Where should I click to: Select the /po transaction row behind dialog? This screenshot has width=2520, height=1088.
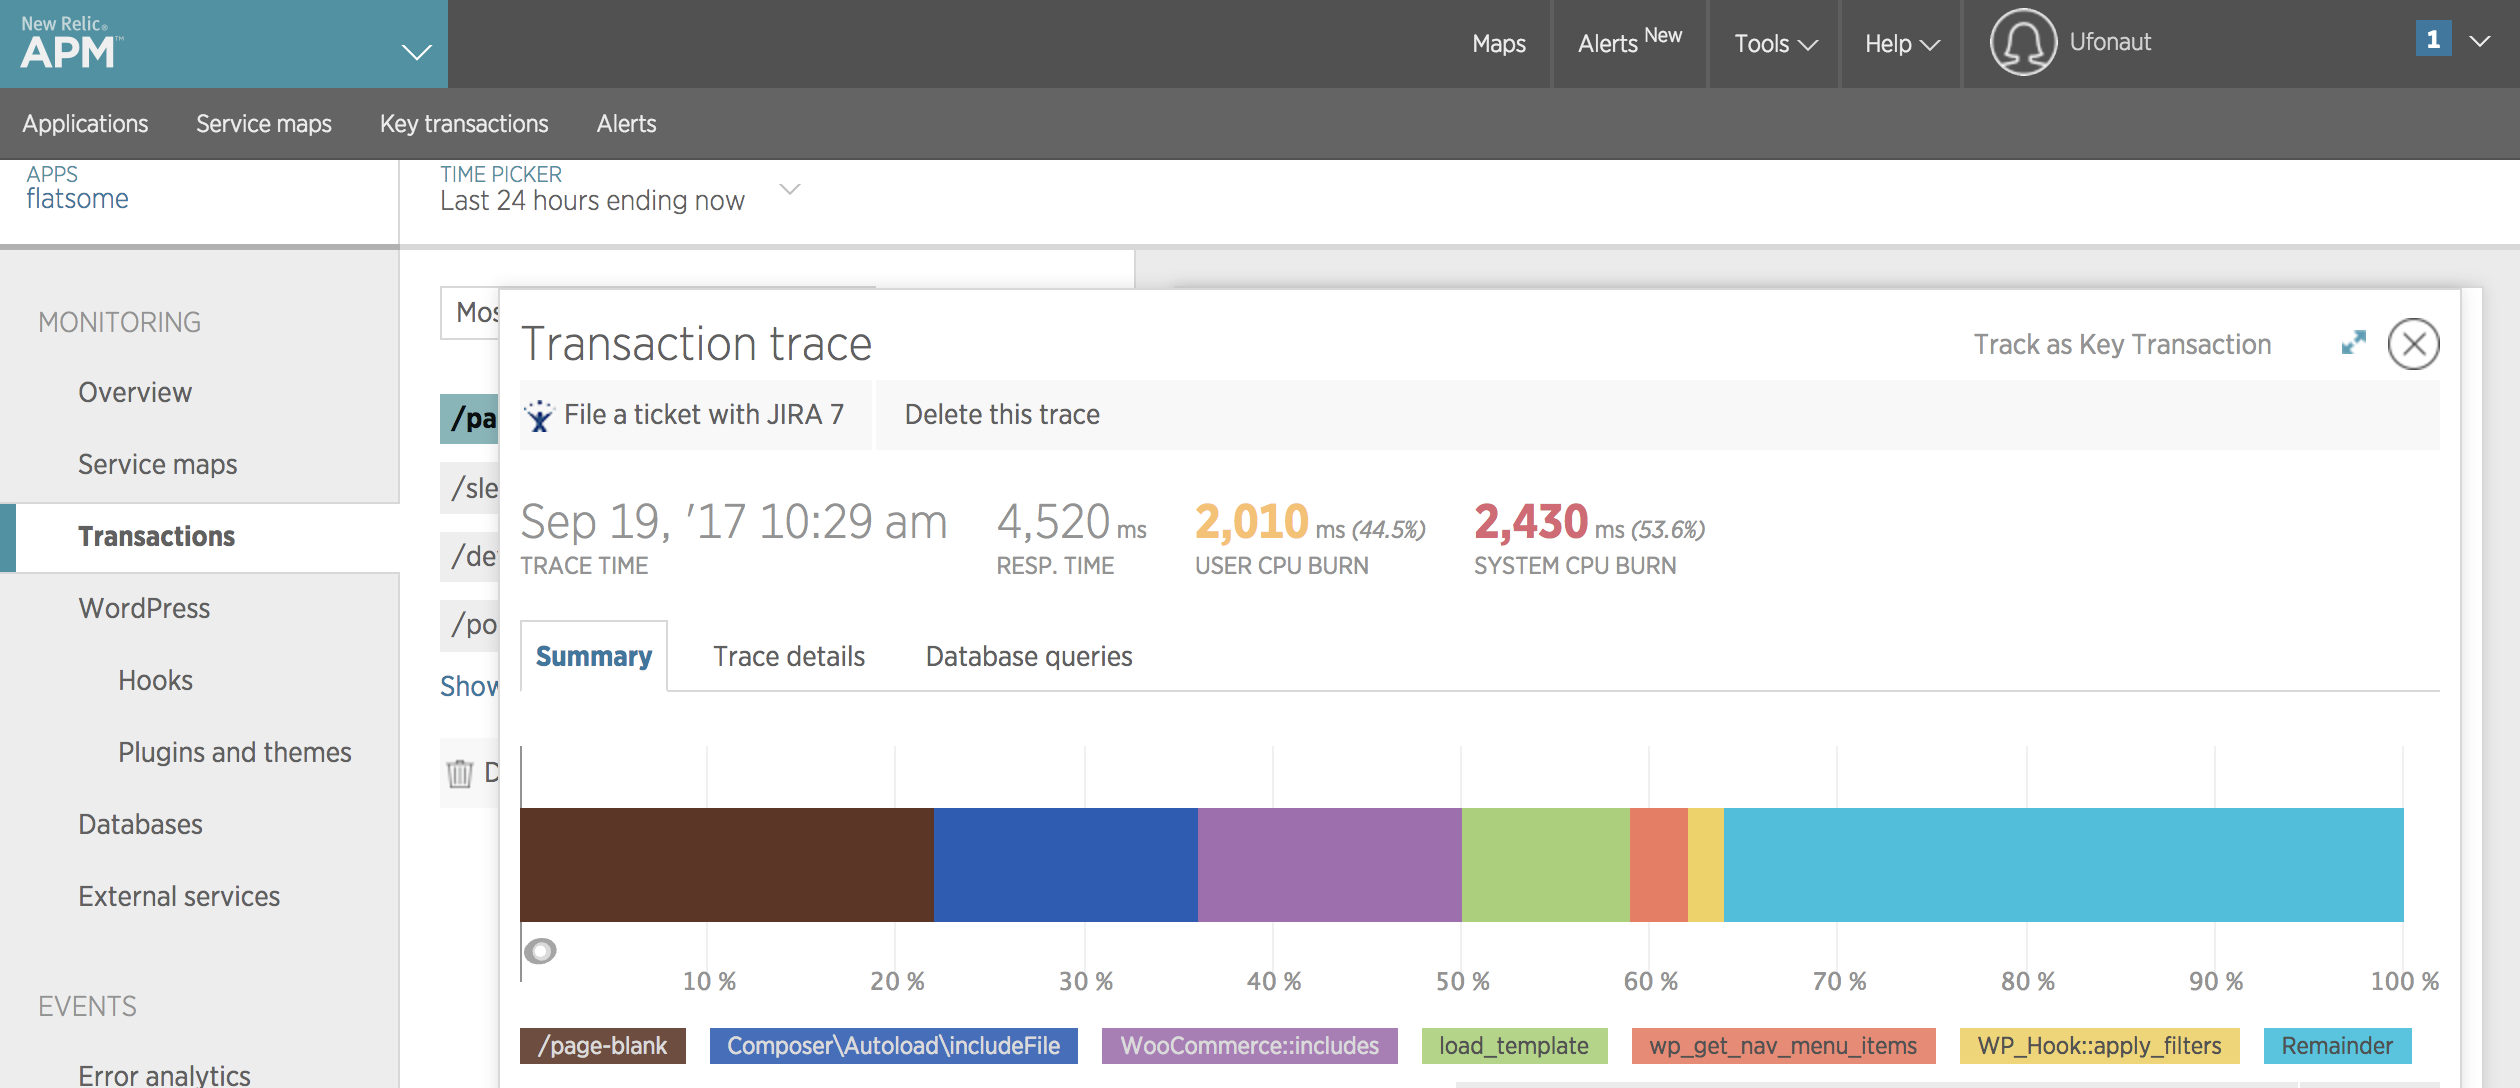click(470, 625)
